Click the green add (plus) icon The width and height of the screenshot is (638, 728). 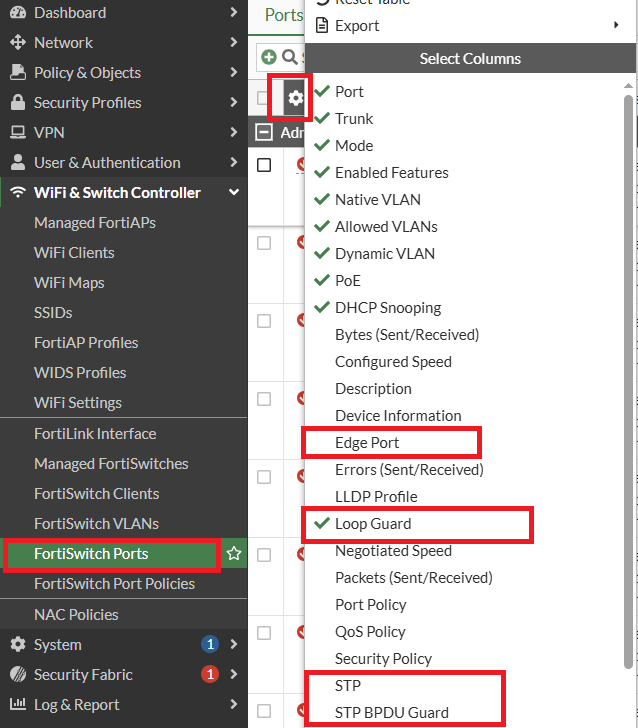point(268,57)
